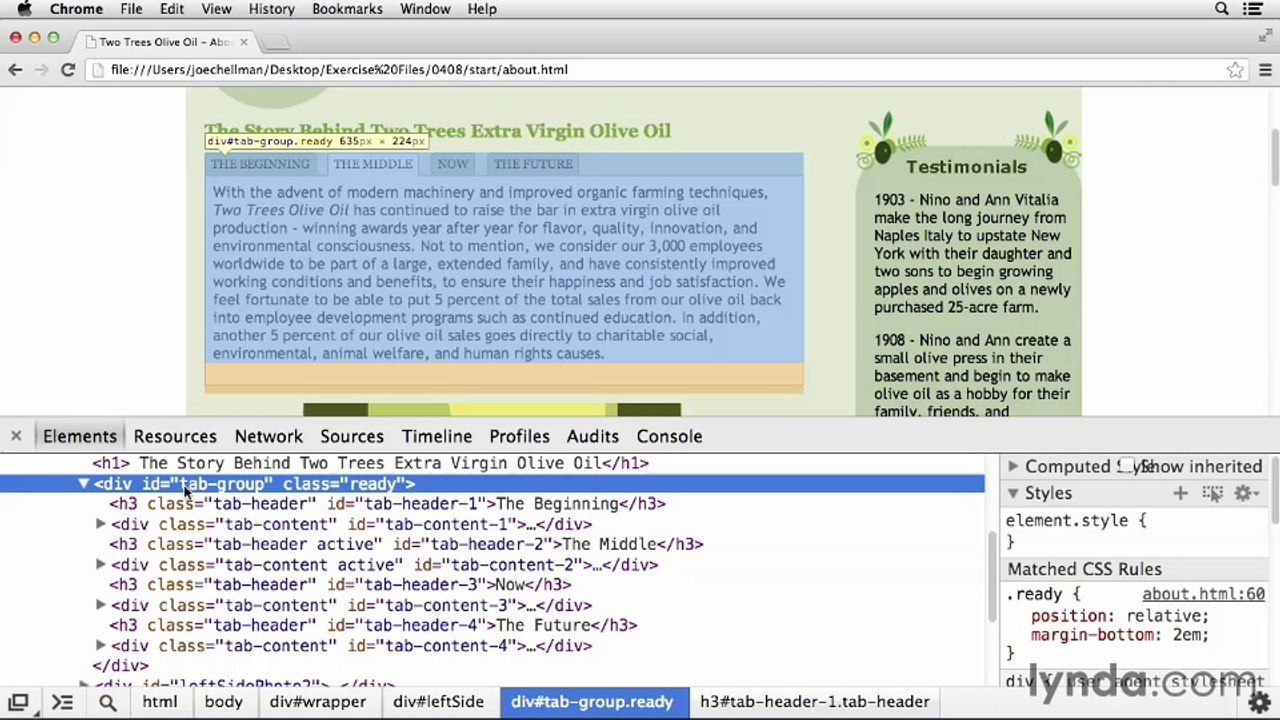This screenshot has width=1280, height=720.
Task: Click the h3#tab-header-1.tab-header breadcrumb
Action: (x=815, y=702)
